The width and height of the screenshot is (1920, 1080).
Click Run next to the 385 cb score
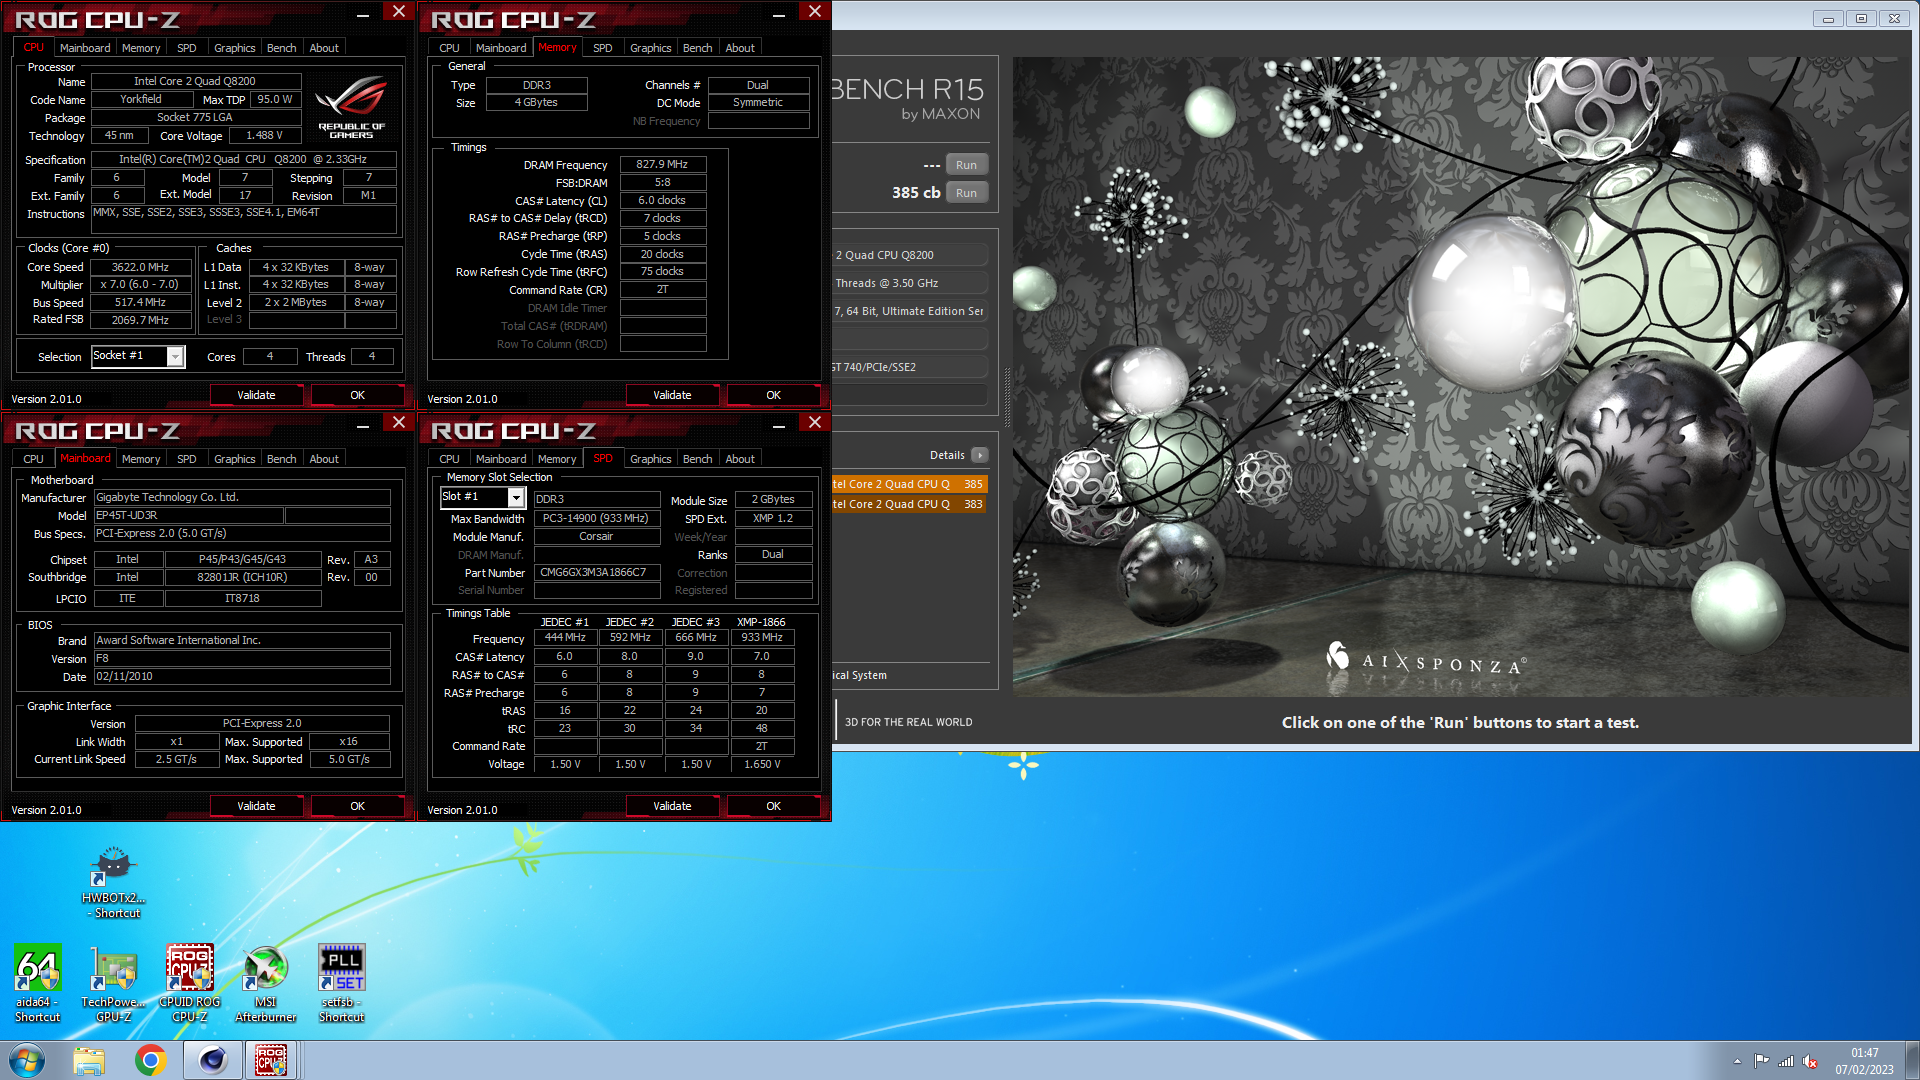pyautogui.click(x=966, y=193)
